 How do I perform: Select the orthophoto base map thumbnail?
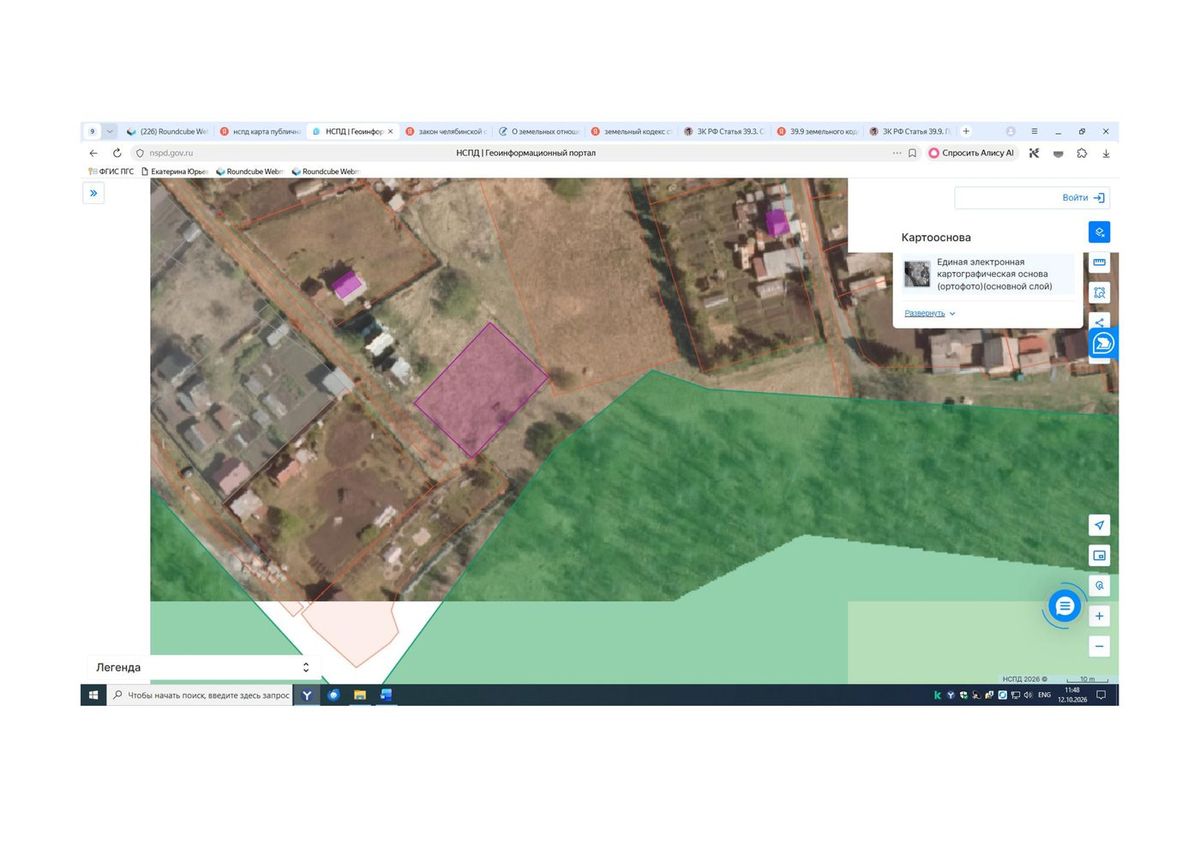pos(917,274)
